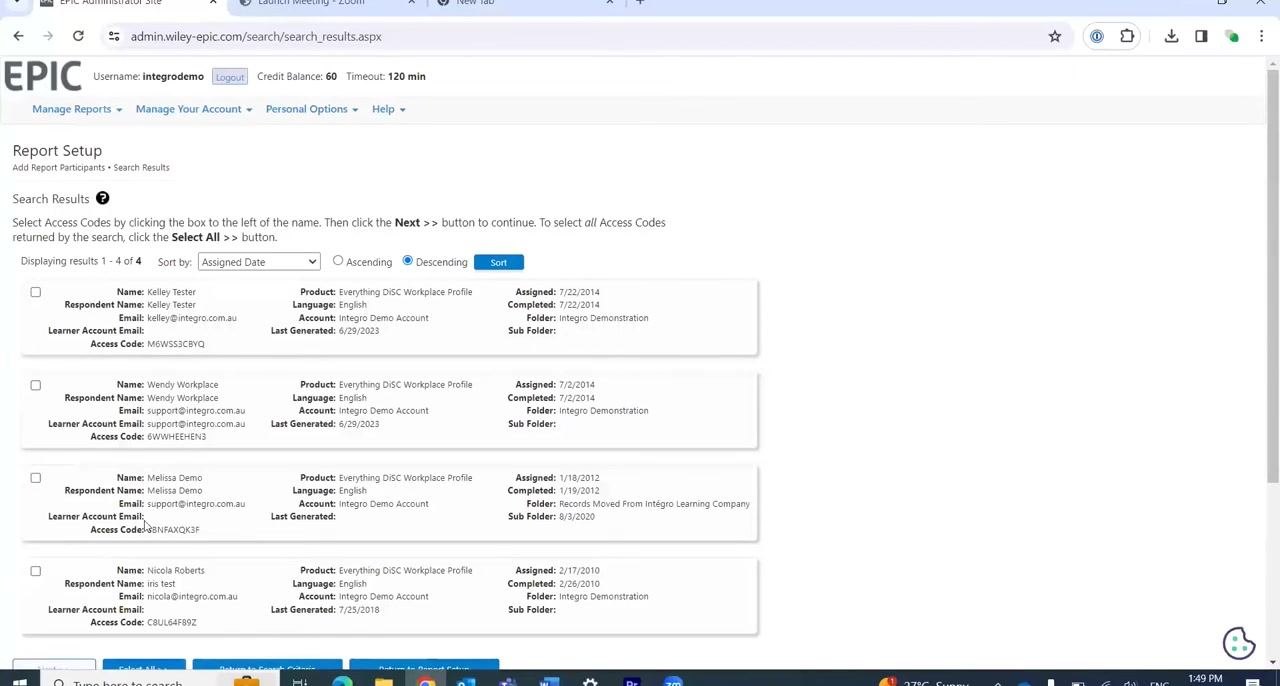Open the tab search dropdown arrow
This screenshot has width=1280, height=686.
pos(17,2)
